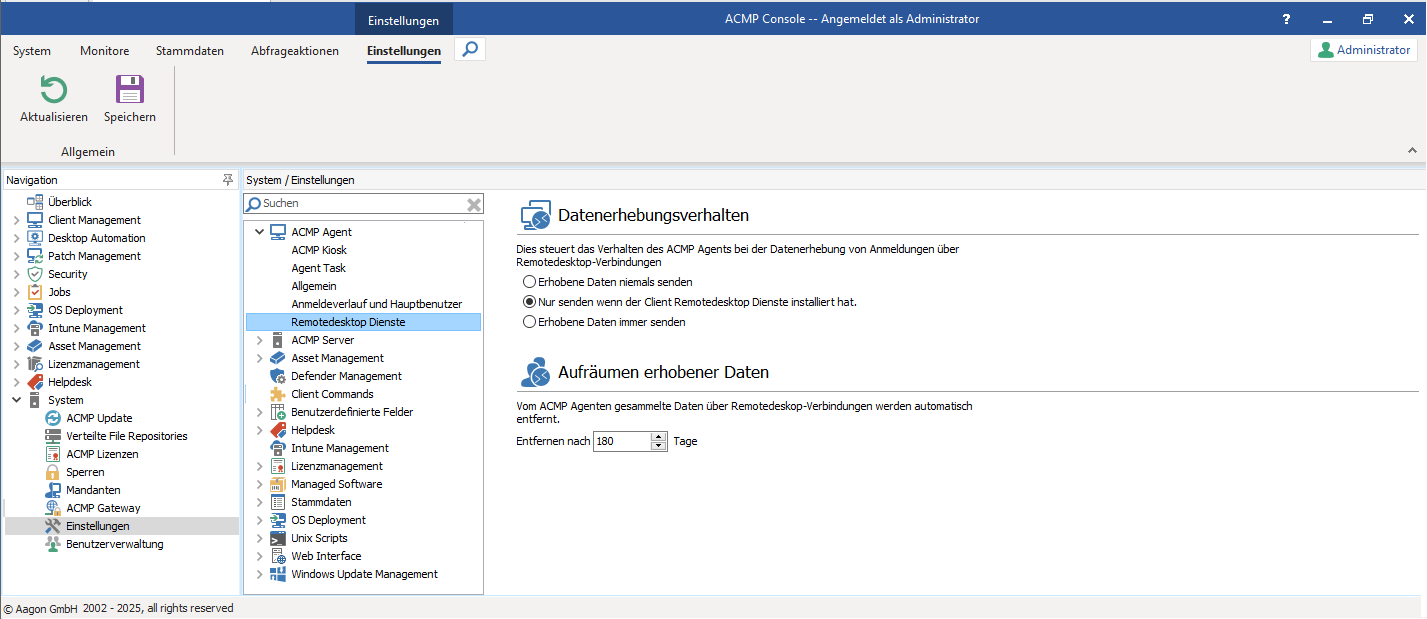Click the Client Commands puzzle icon
The height and width of the screenshot is (619, 1427).
[x=278, y=394]
